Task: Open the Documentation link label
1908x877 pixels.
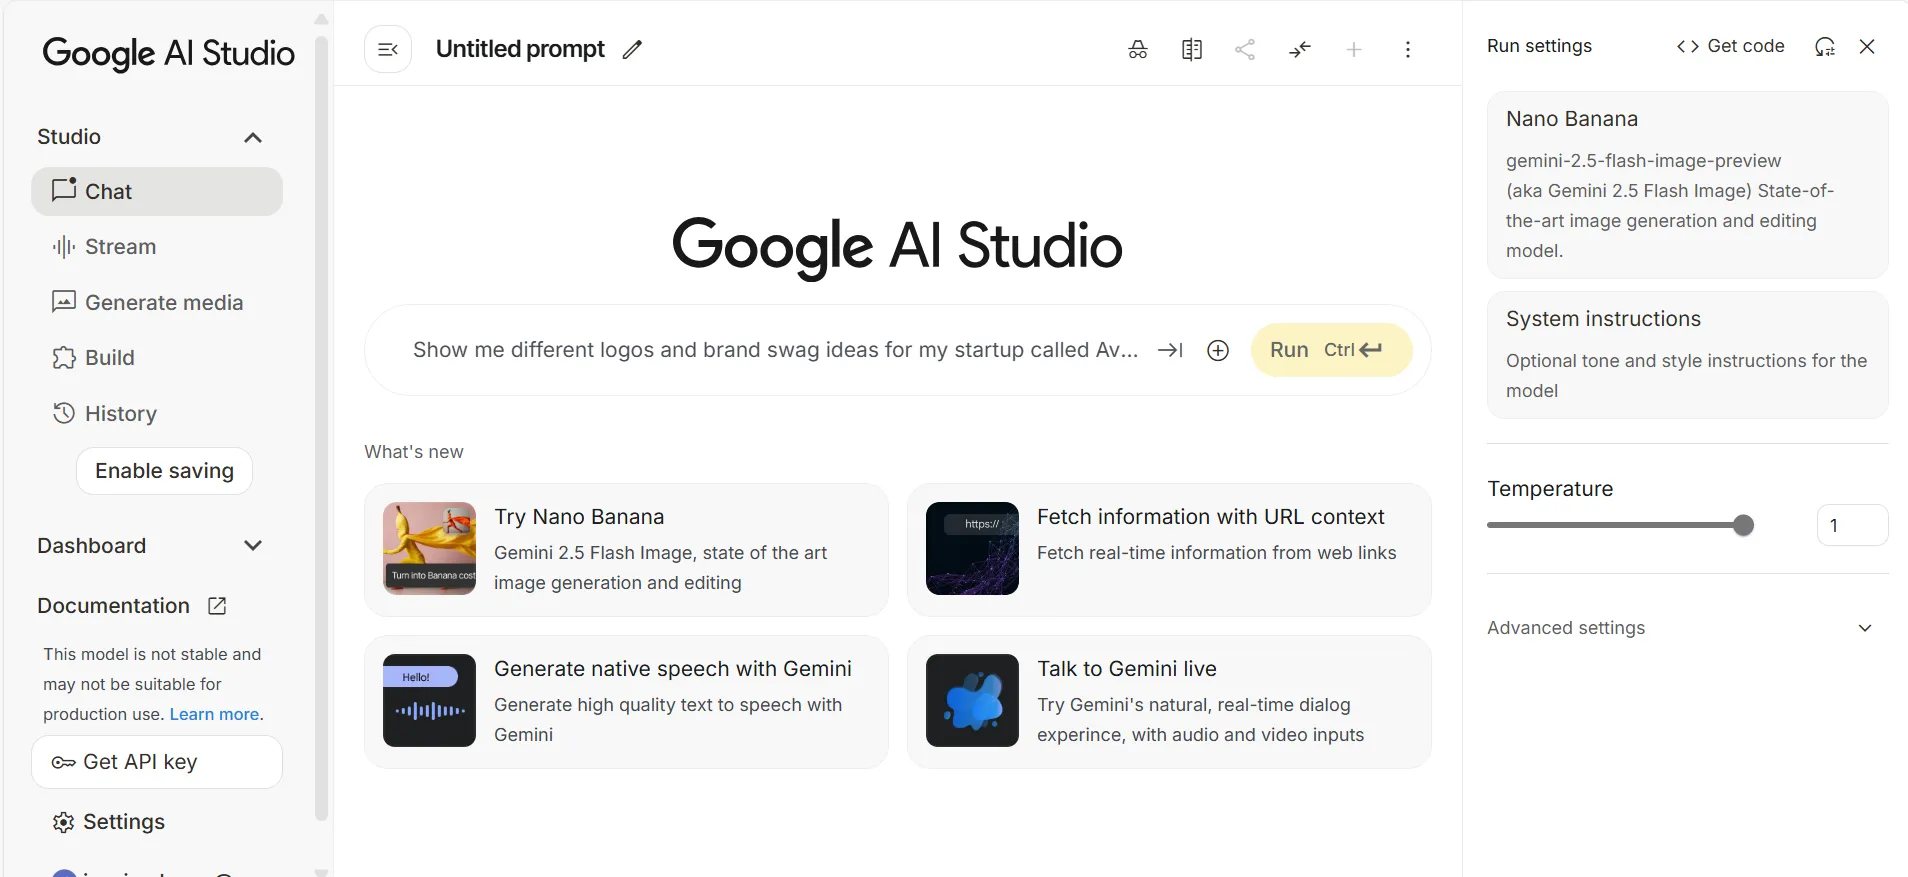Action: (x=113, y=606)
